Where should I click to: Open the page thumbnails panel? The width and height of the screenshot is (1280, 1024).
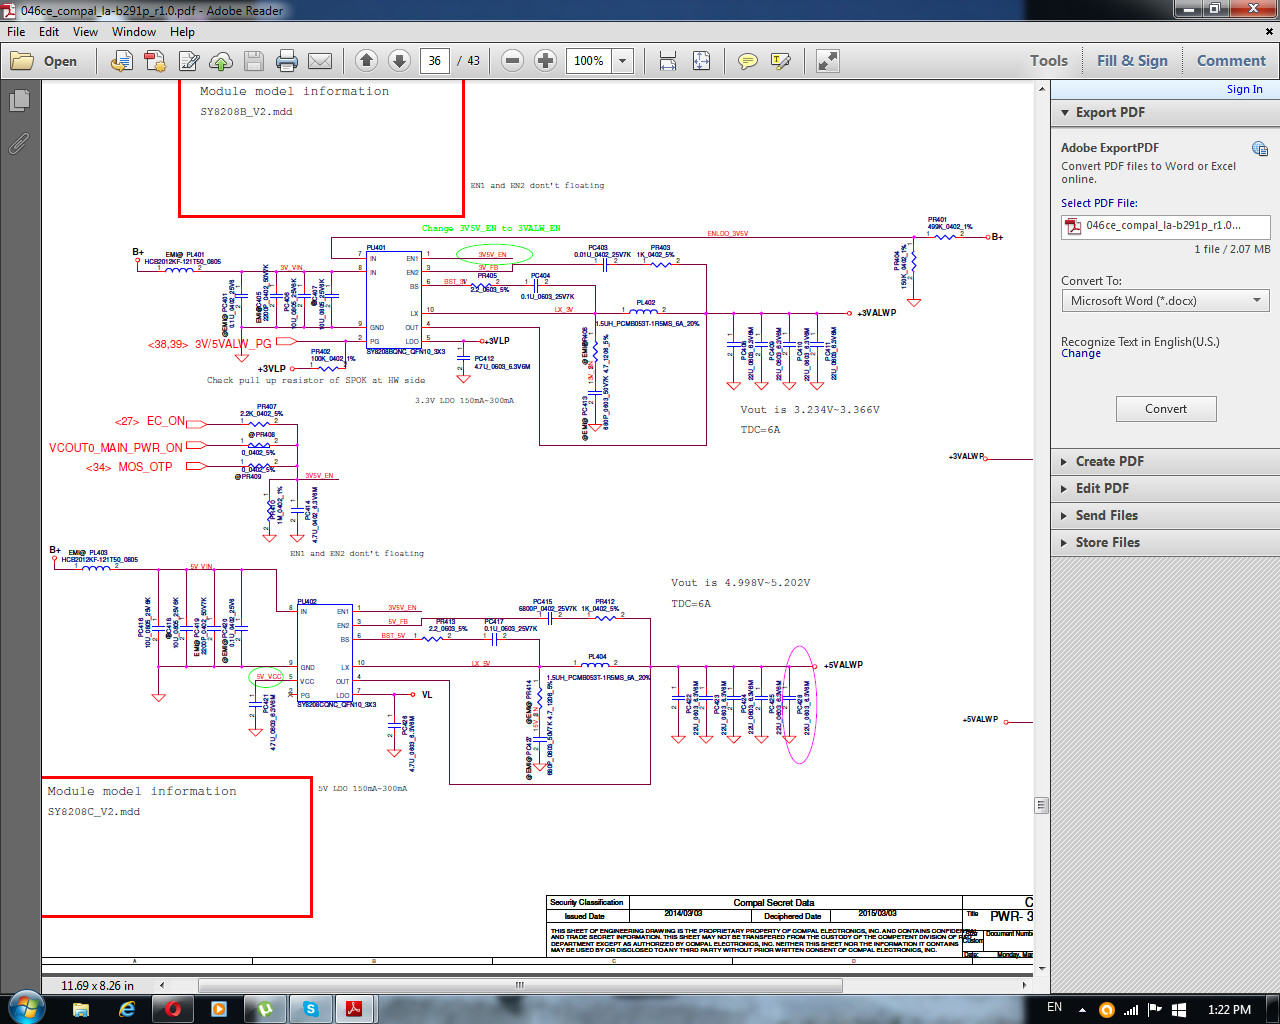tap(19, 101)
